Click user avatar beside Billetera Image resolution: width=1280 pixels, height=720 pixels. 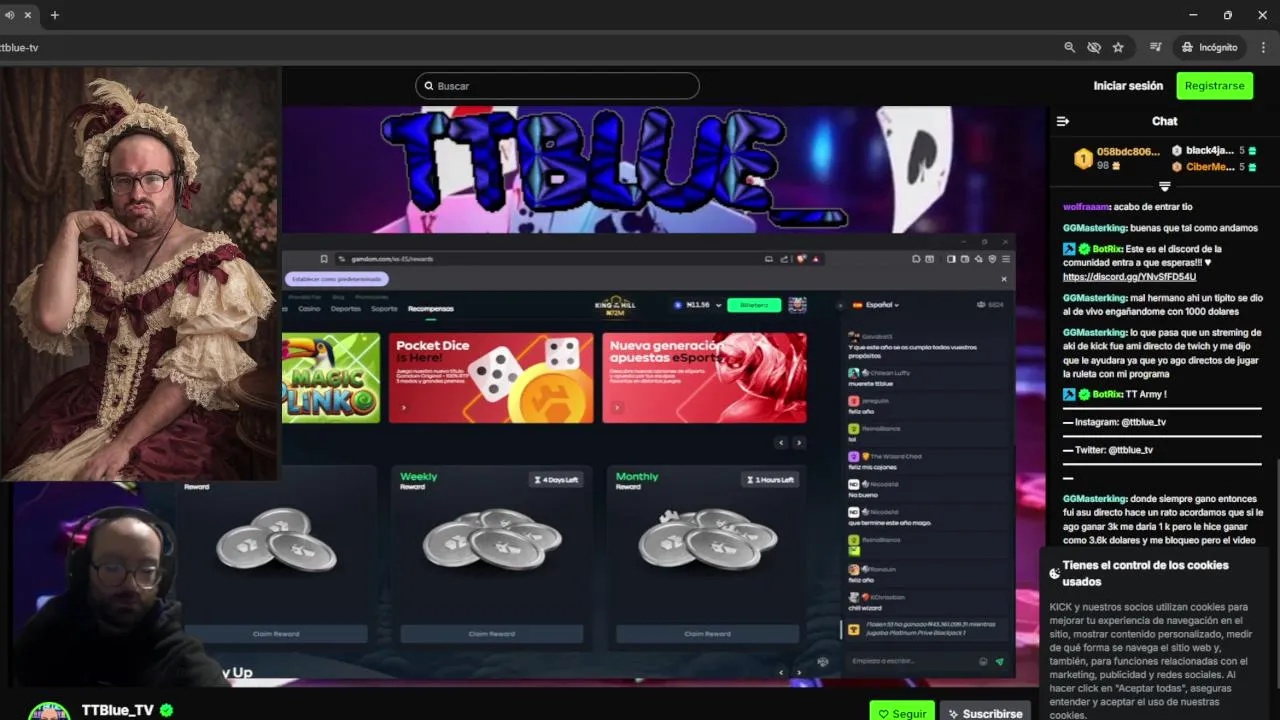[797, 305]
